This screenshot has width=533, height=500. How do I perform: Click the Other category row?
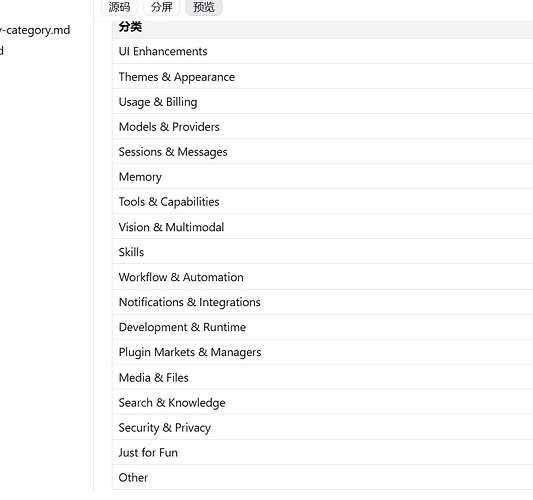322,478
